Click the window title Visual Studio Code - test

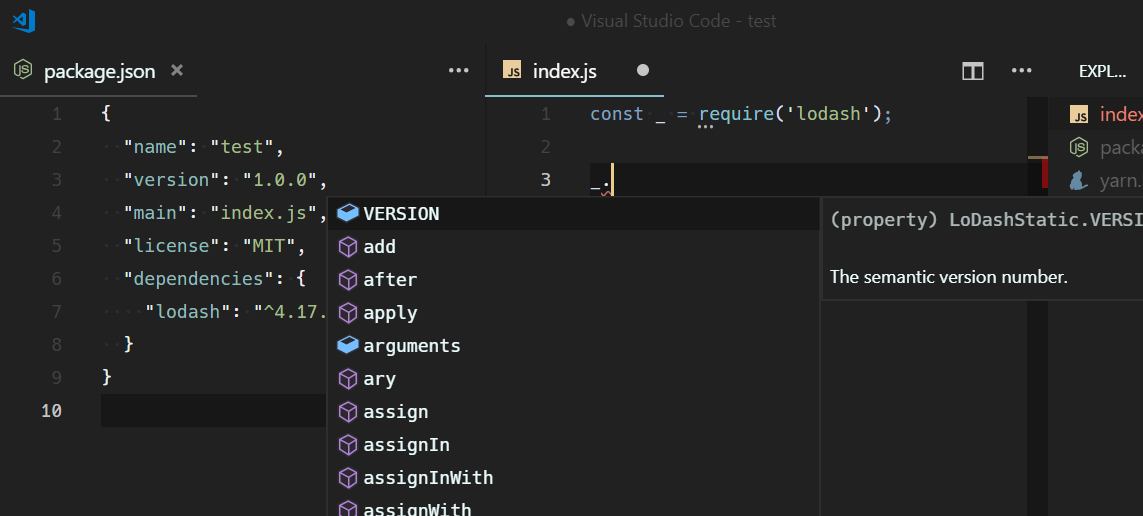click(x=679, y=21)
